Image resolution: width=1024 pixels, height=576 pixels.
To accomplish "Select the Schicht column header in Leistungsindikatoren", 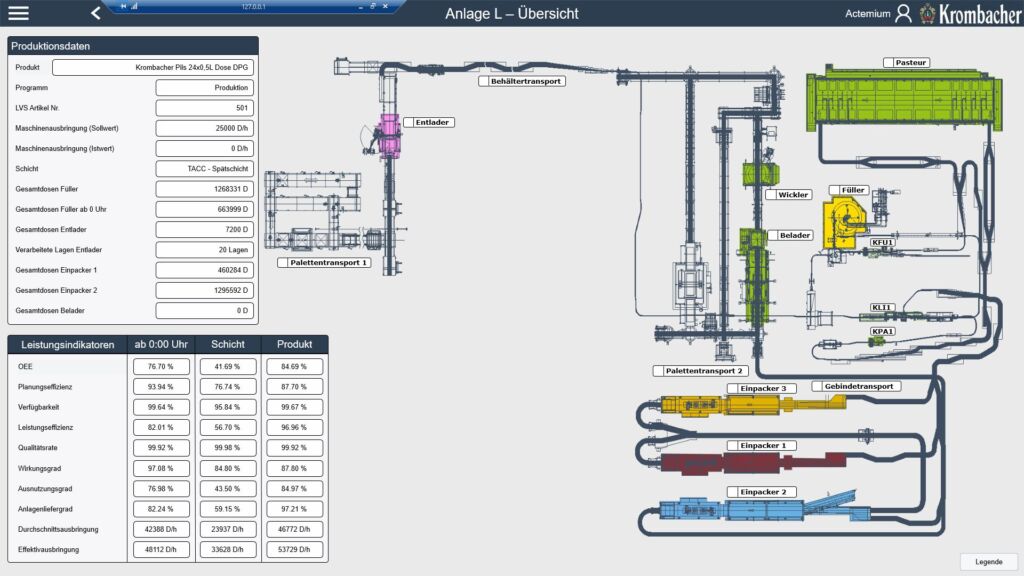I will coord(227,344).
